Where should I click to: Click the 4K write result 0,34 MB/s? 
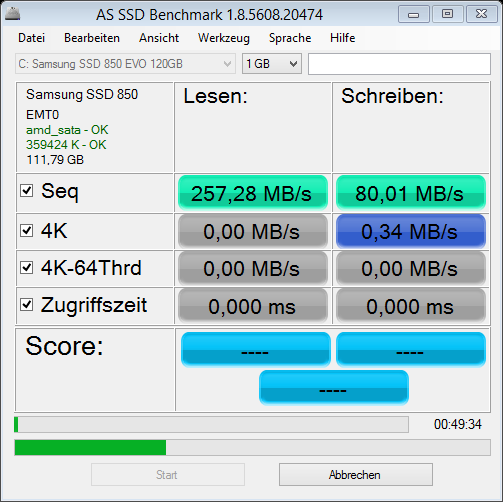tap(411, 232)
